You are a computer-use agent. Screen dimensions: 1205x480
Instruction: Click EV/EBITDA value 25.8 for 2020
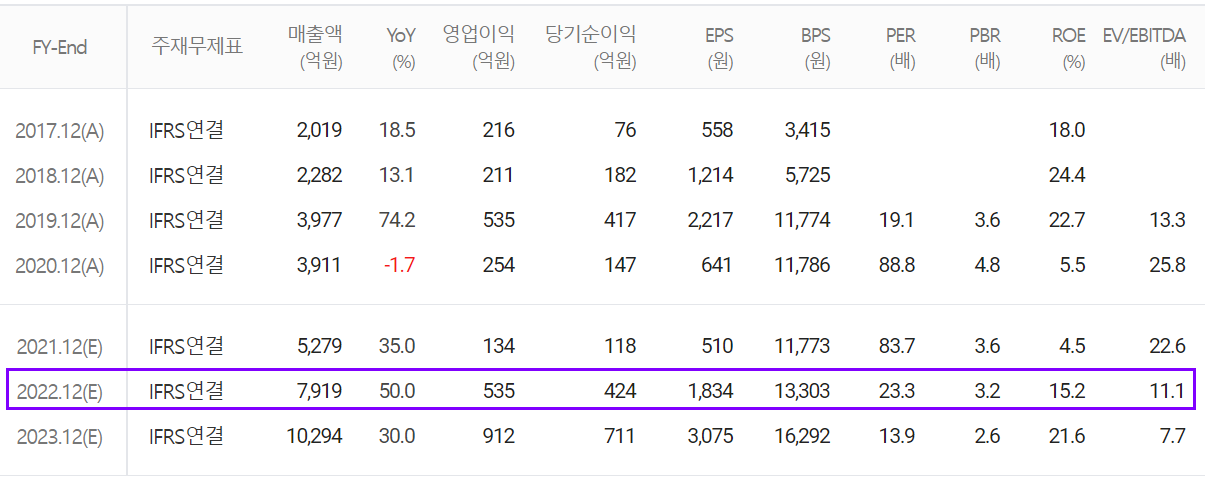tap(1167, 265)
